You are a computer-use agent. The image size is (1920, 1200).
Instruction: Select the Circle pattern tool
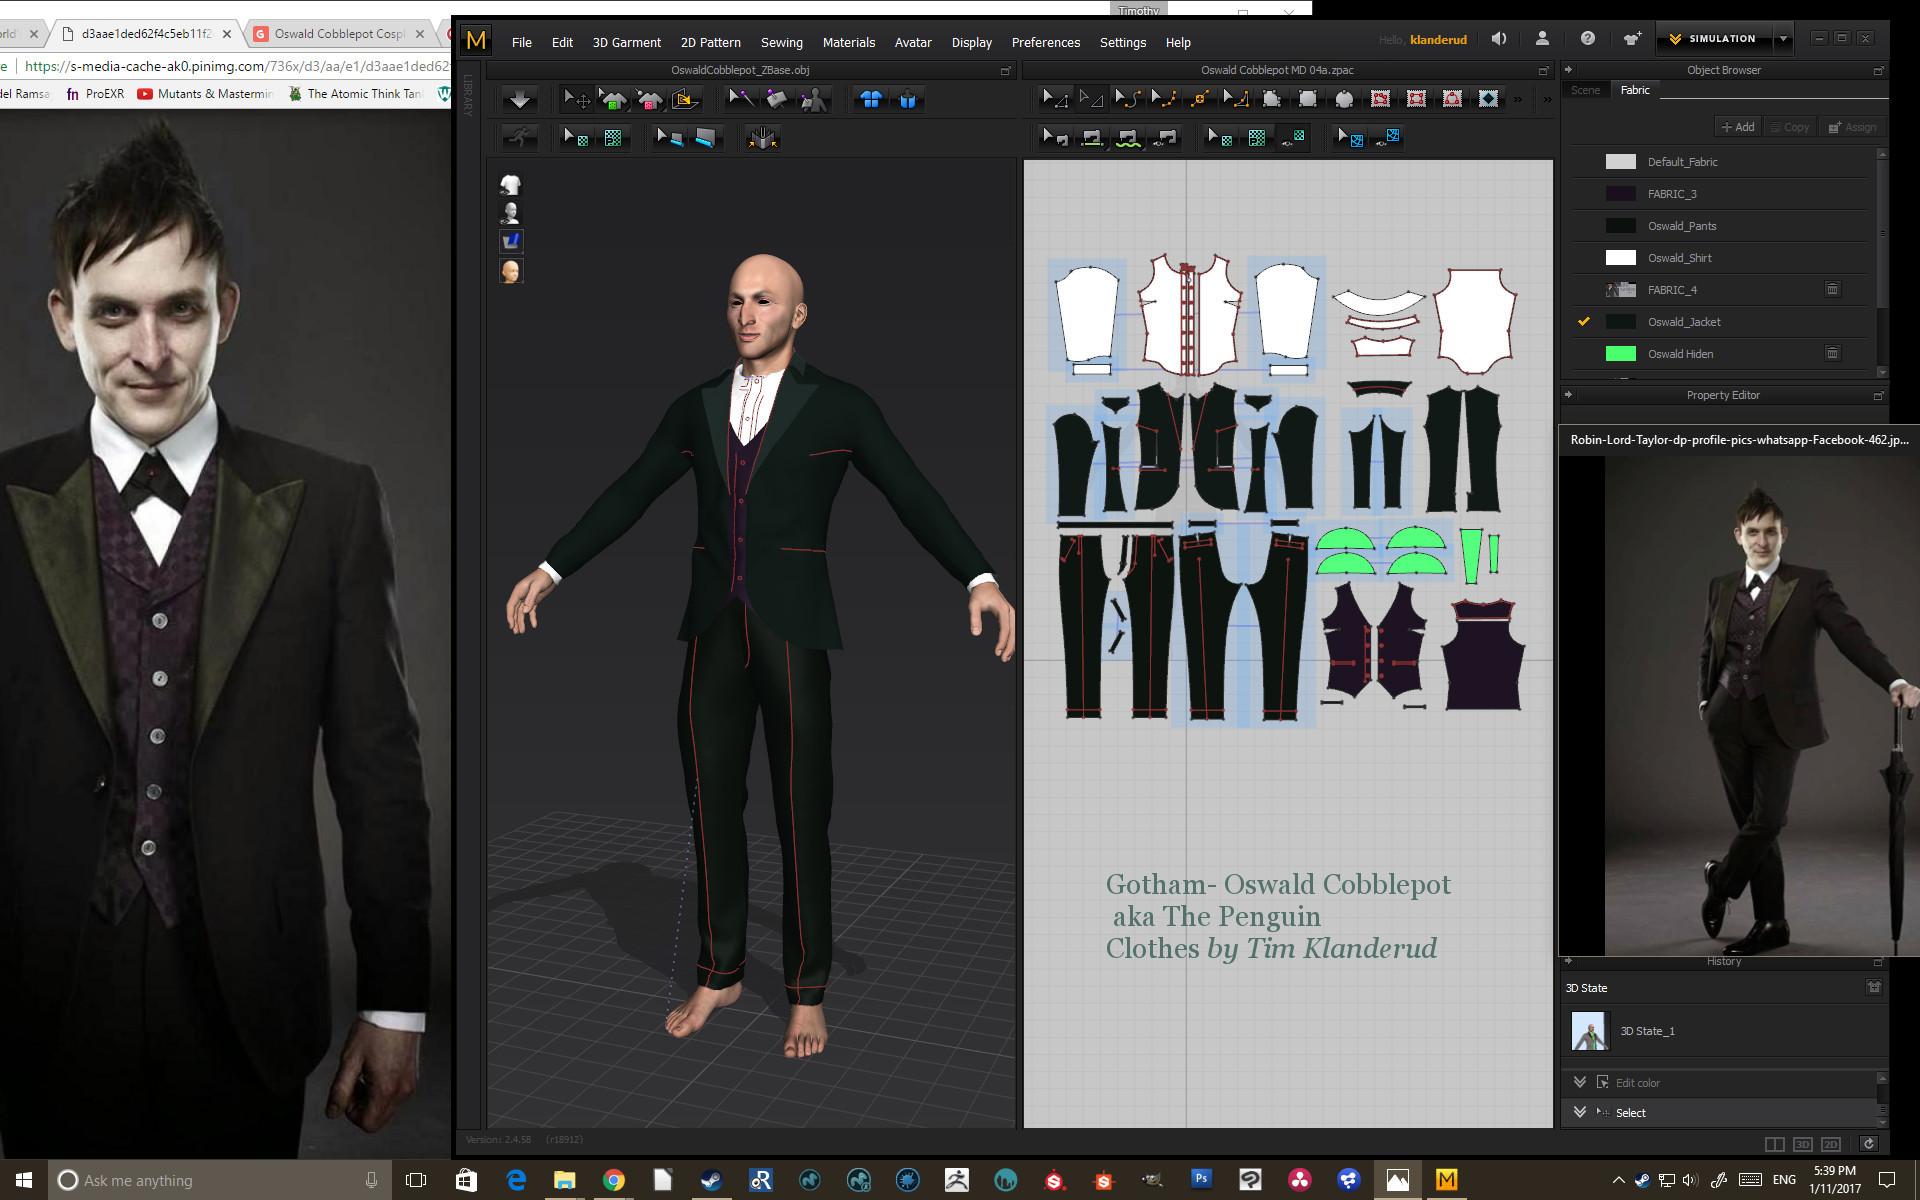pyautogui.click(x=1344, y=99)
